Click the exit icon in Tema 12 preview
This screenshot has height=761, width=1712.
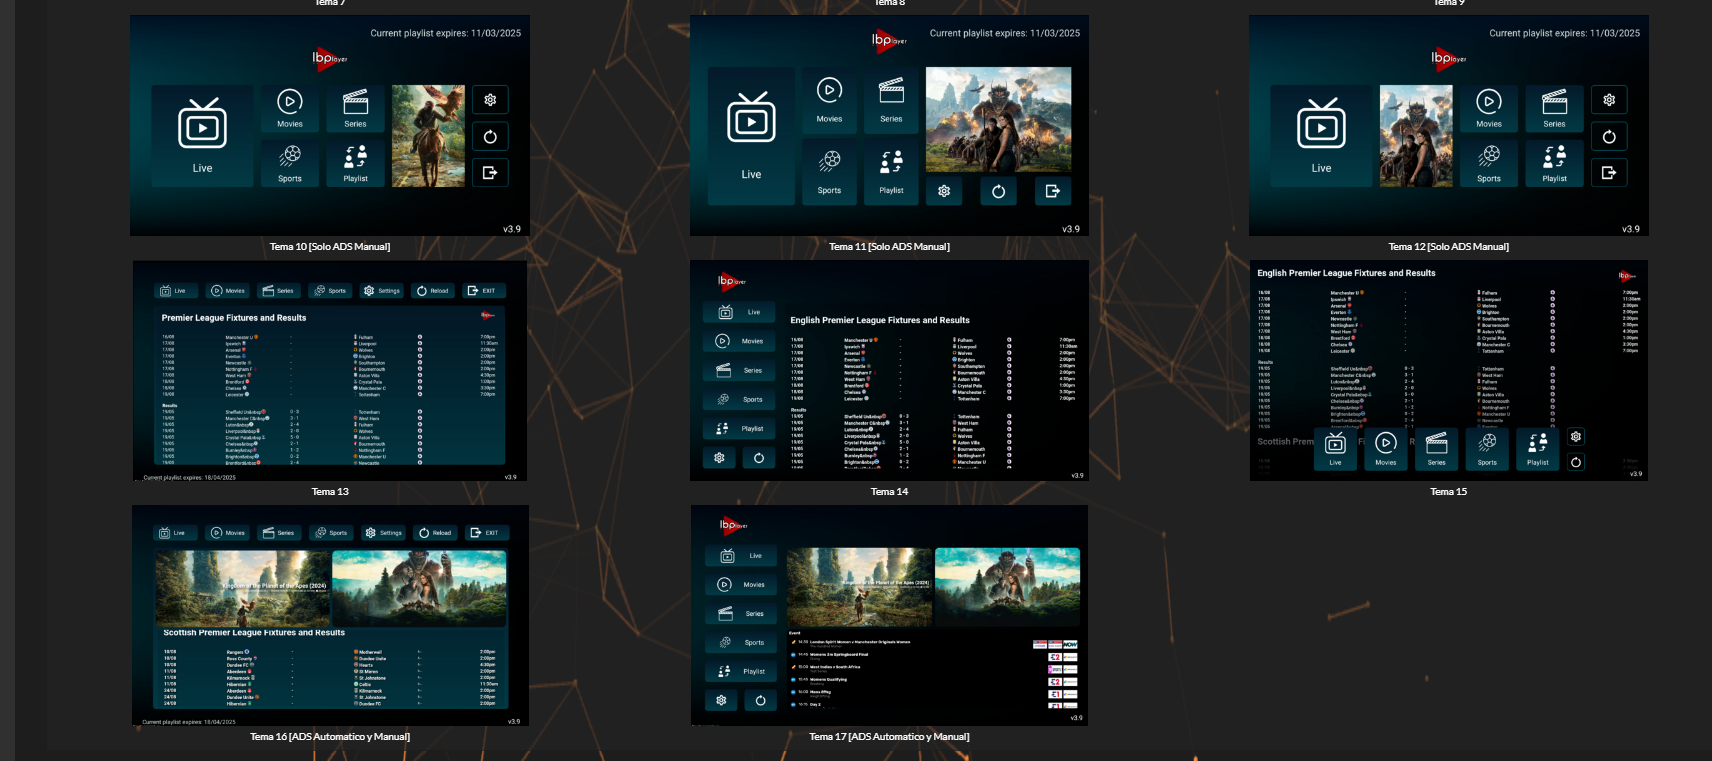(x=1609, y=173)
